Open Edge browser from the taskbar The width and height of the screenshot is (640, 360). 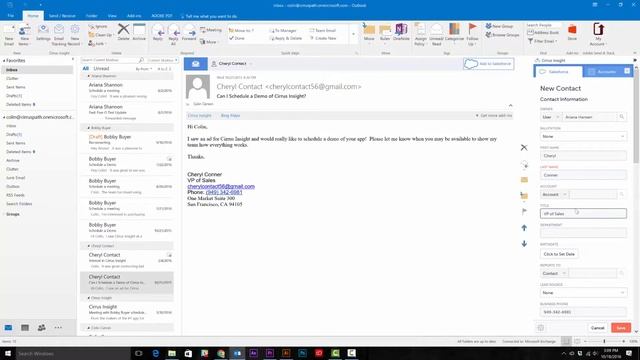[156, 353]
